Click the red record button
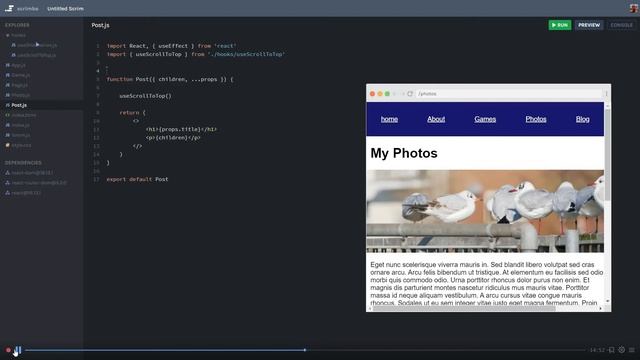The width and height of the screenshot is (640, 360). [x=8, y=350]
